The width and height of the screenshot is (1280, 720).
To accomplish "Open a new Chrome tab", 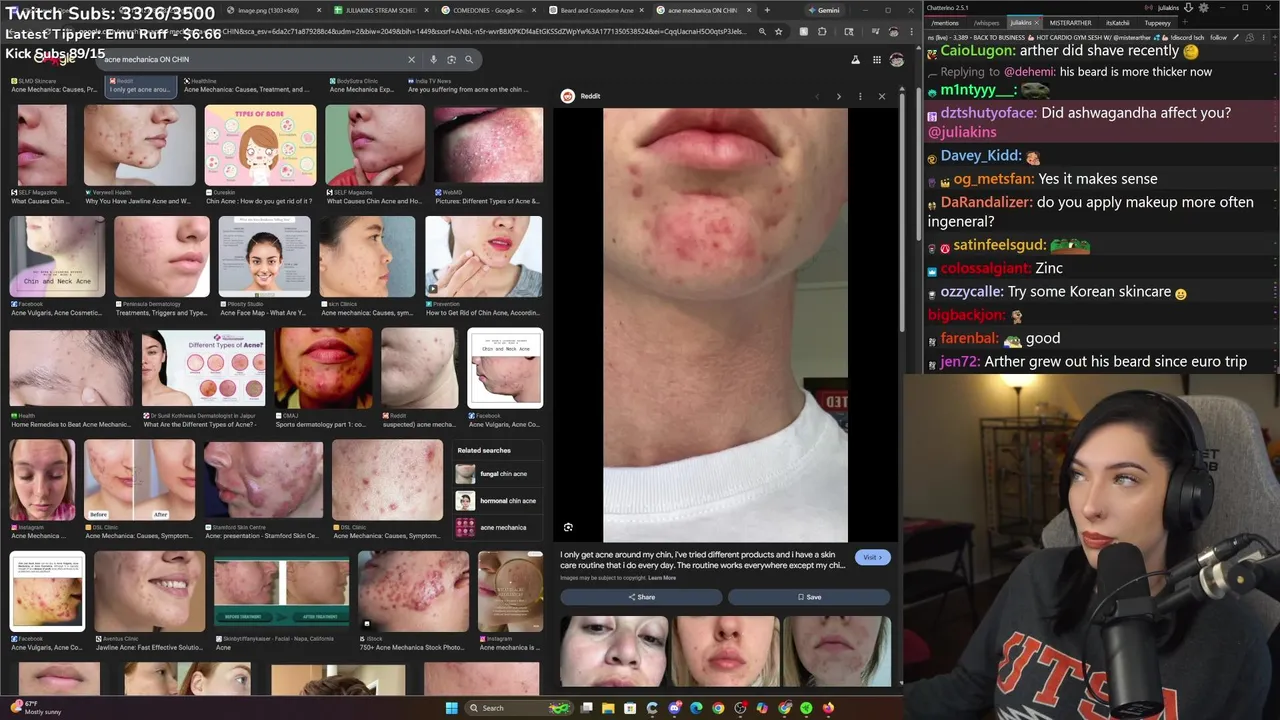I will (x=767, y=10).
